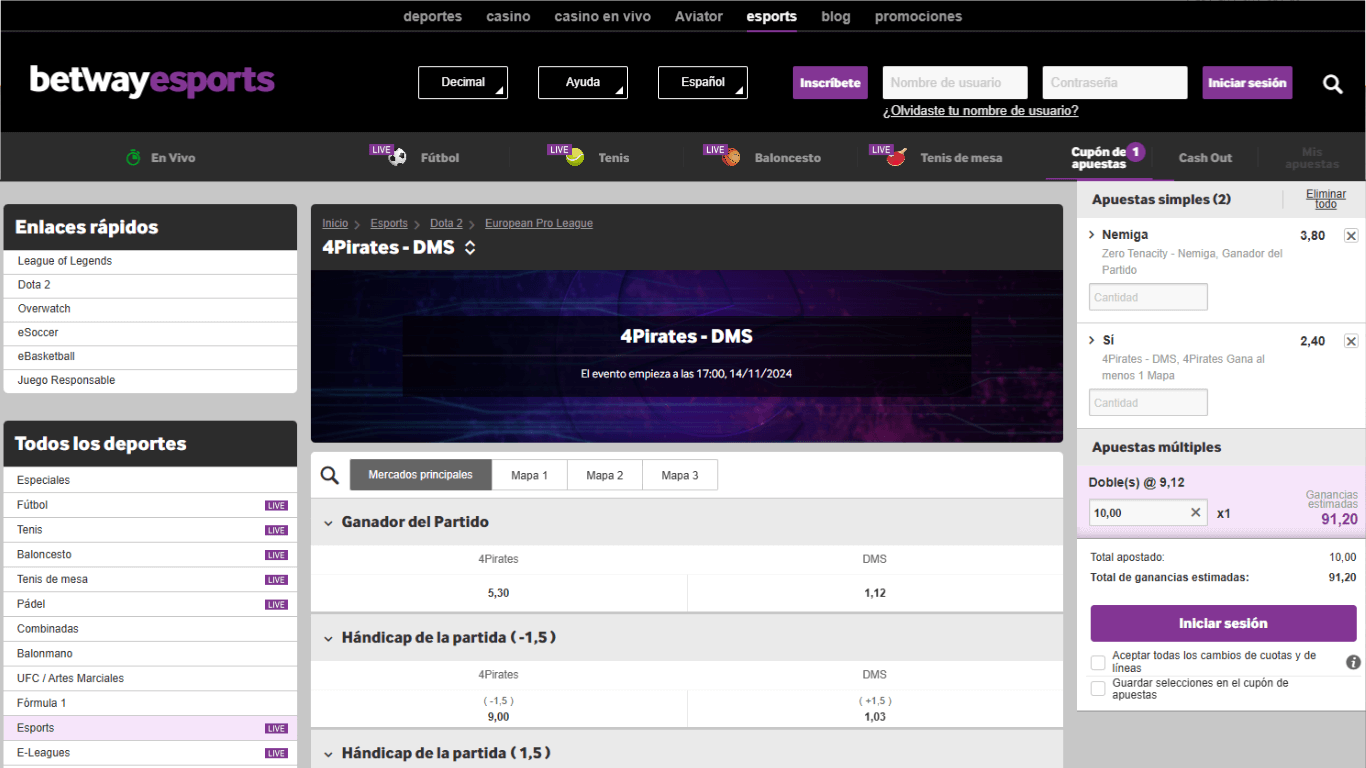1366x768 pixels.
Task: Select UFC / Artes Marciales in sports list
Action: pos(150,678)
